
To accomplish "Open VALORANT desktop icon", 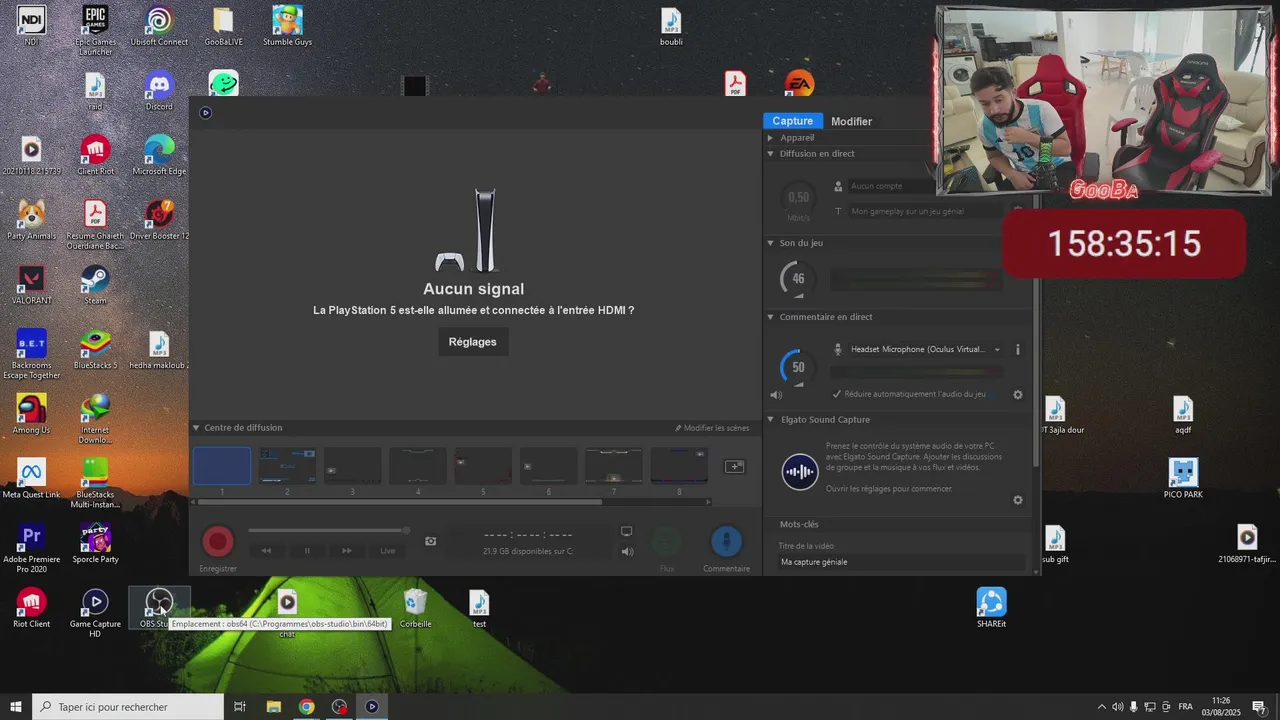I will click(x=31, y=284).
